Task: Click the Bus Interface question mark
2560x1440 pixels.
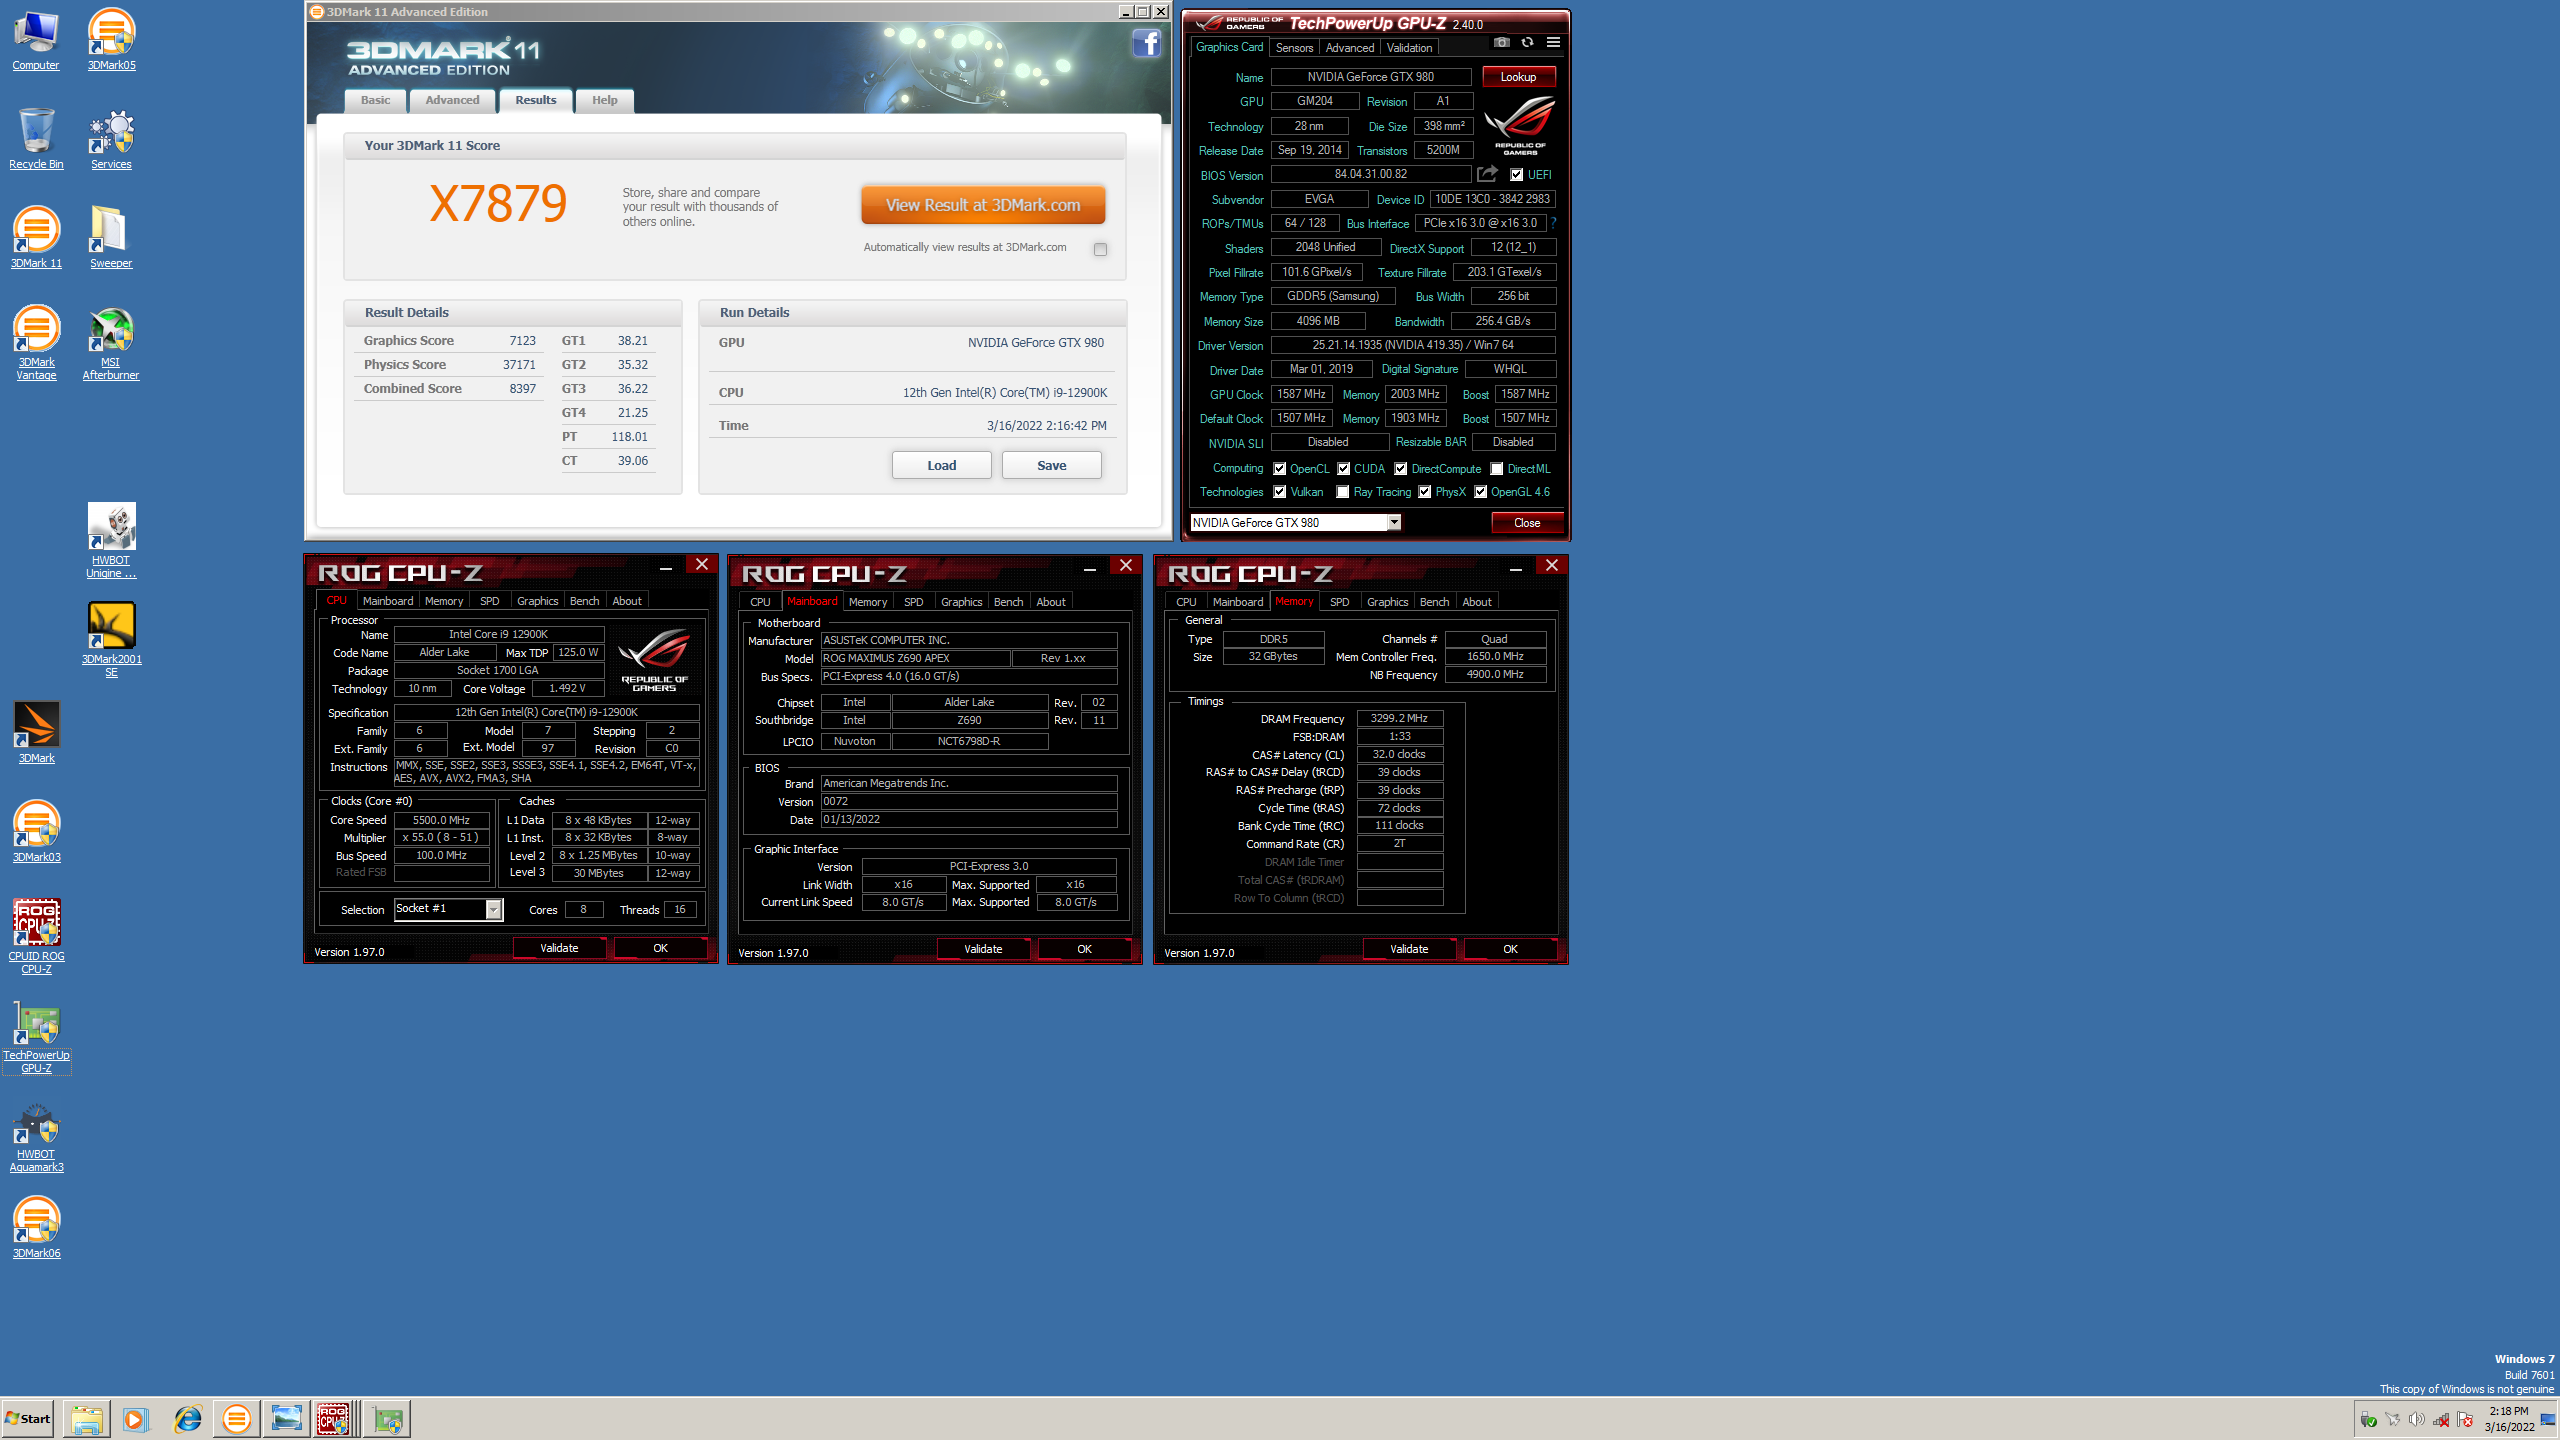Action: click(1553, 223)
